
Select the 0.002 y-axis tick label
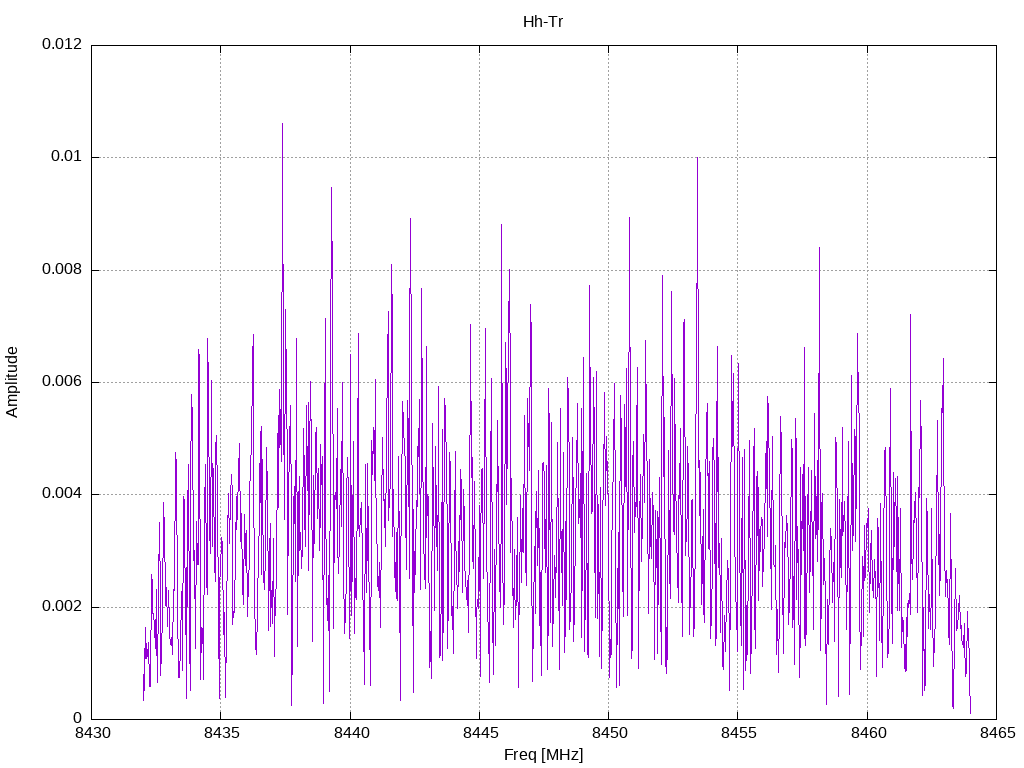(62, 606)
